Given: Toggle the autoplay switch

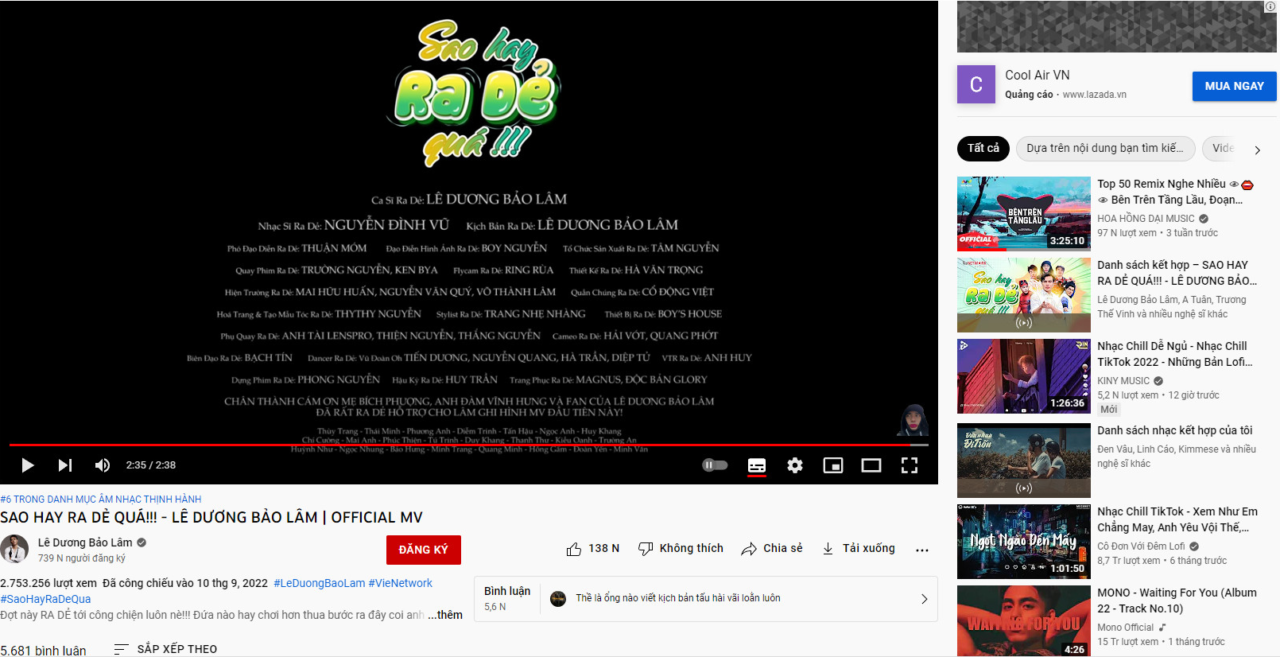Looking at the screenshot, I should click(x=714, y=465).
